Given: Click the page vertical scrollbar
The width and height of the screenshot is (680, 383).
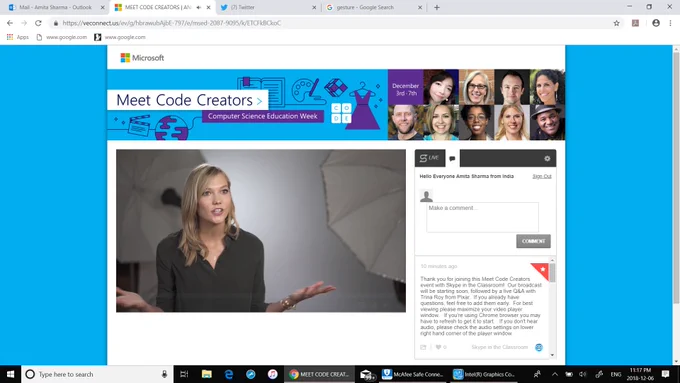Looking at the screenshot, I should point(676,178).
